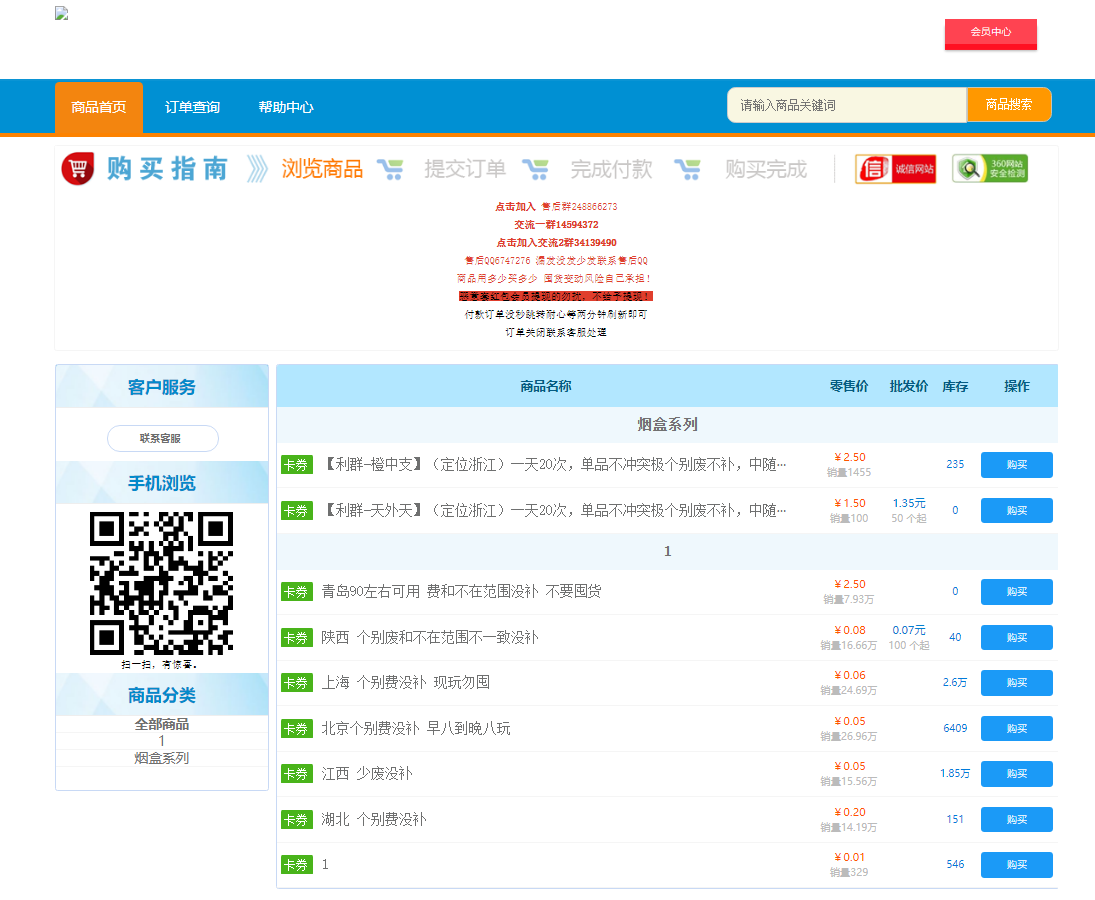This screenshot has width=1095, height=900.
Task: Click the 卡券 tag for 上海 item
Action: point(297,683)
